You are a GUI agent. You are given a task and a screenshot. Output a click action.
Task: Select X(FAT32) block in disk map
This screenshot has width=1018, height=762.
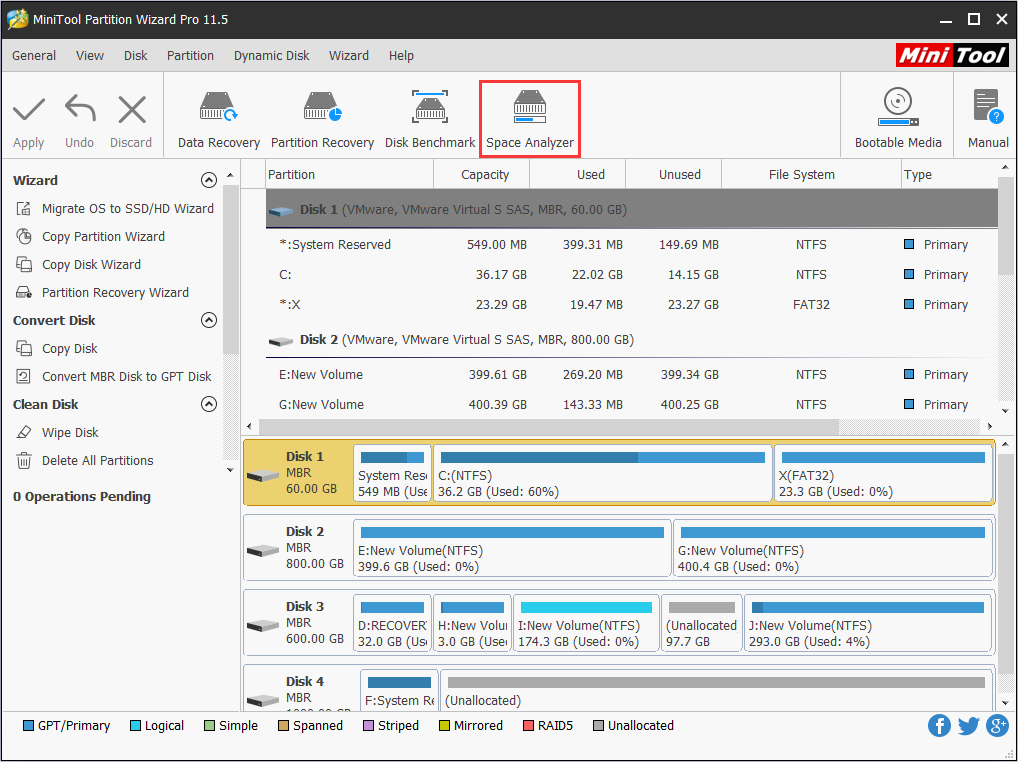[x=882, y=473]
